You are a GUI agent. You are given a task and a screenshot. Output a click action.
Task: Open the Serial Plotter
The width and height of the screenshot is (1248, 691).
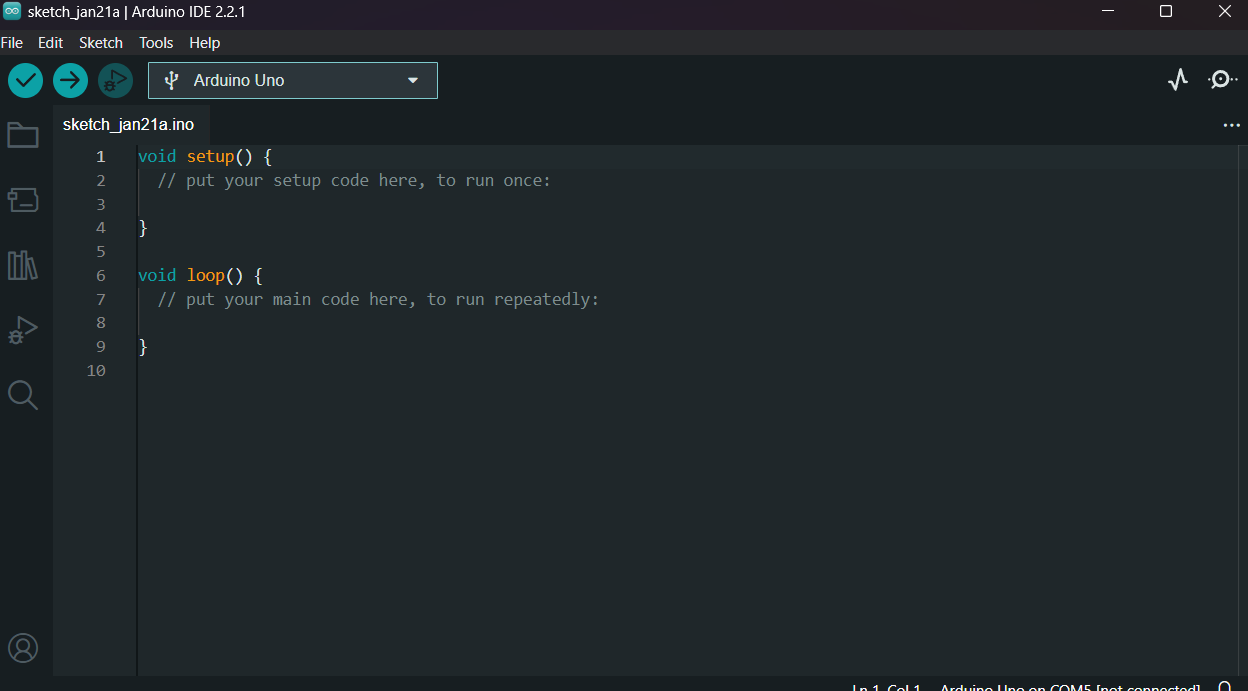(1178, 80)
